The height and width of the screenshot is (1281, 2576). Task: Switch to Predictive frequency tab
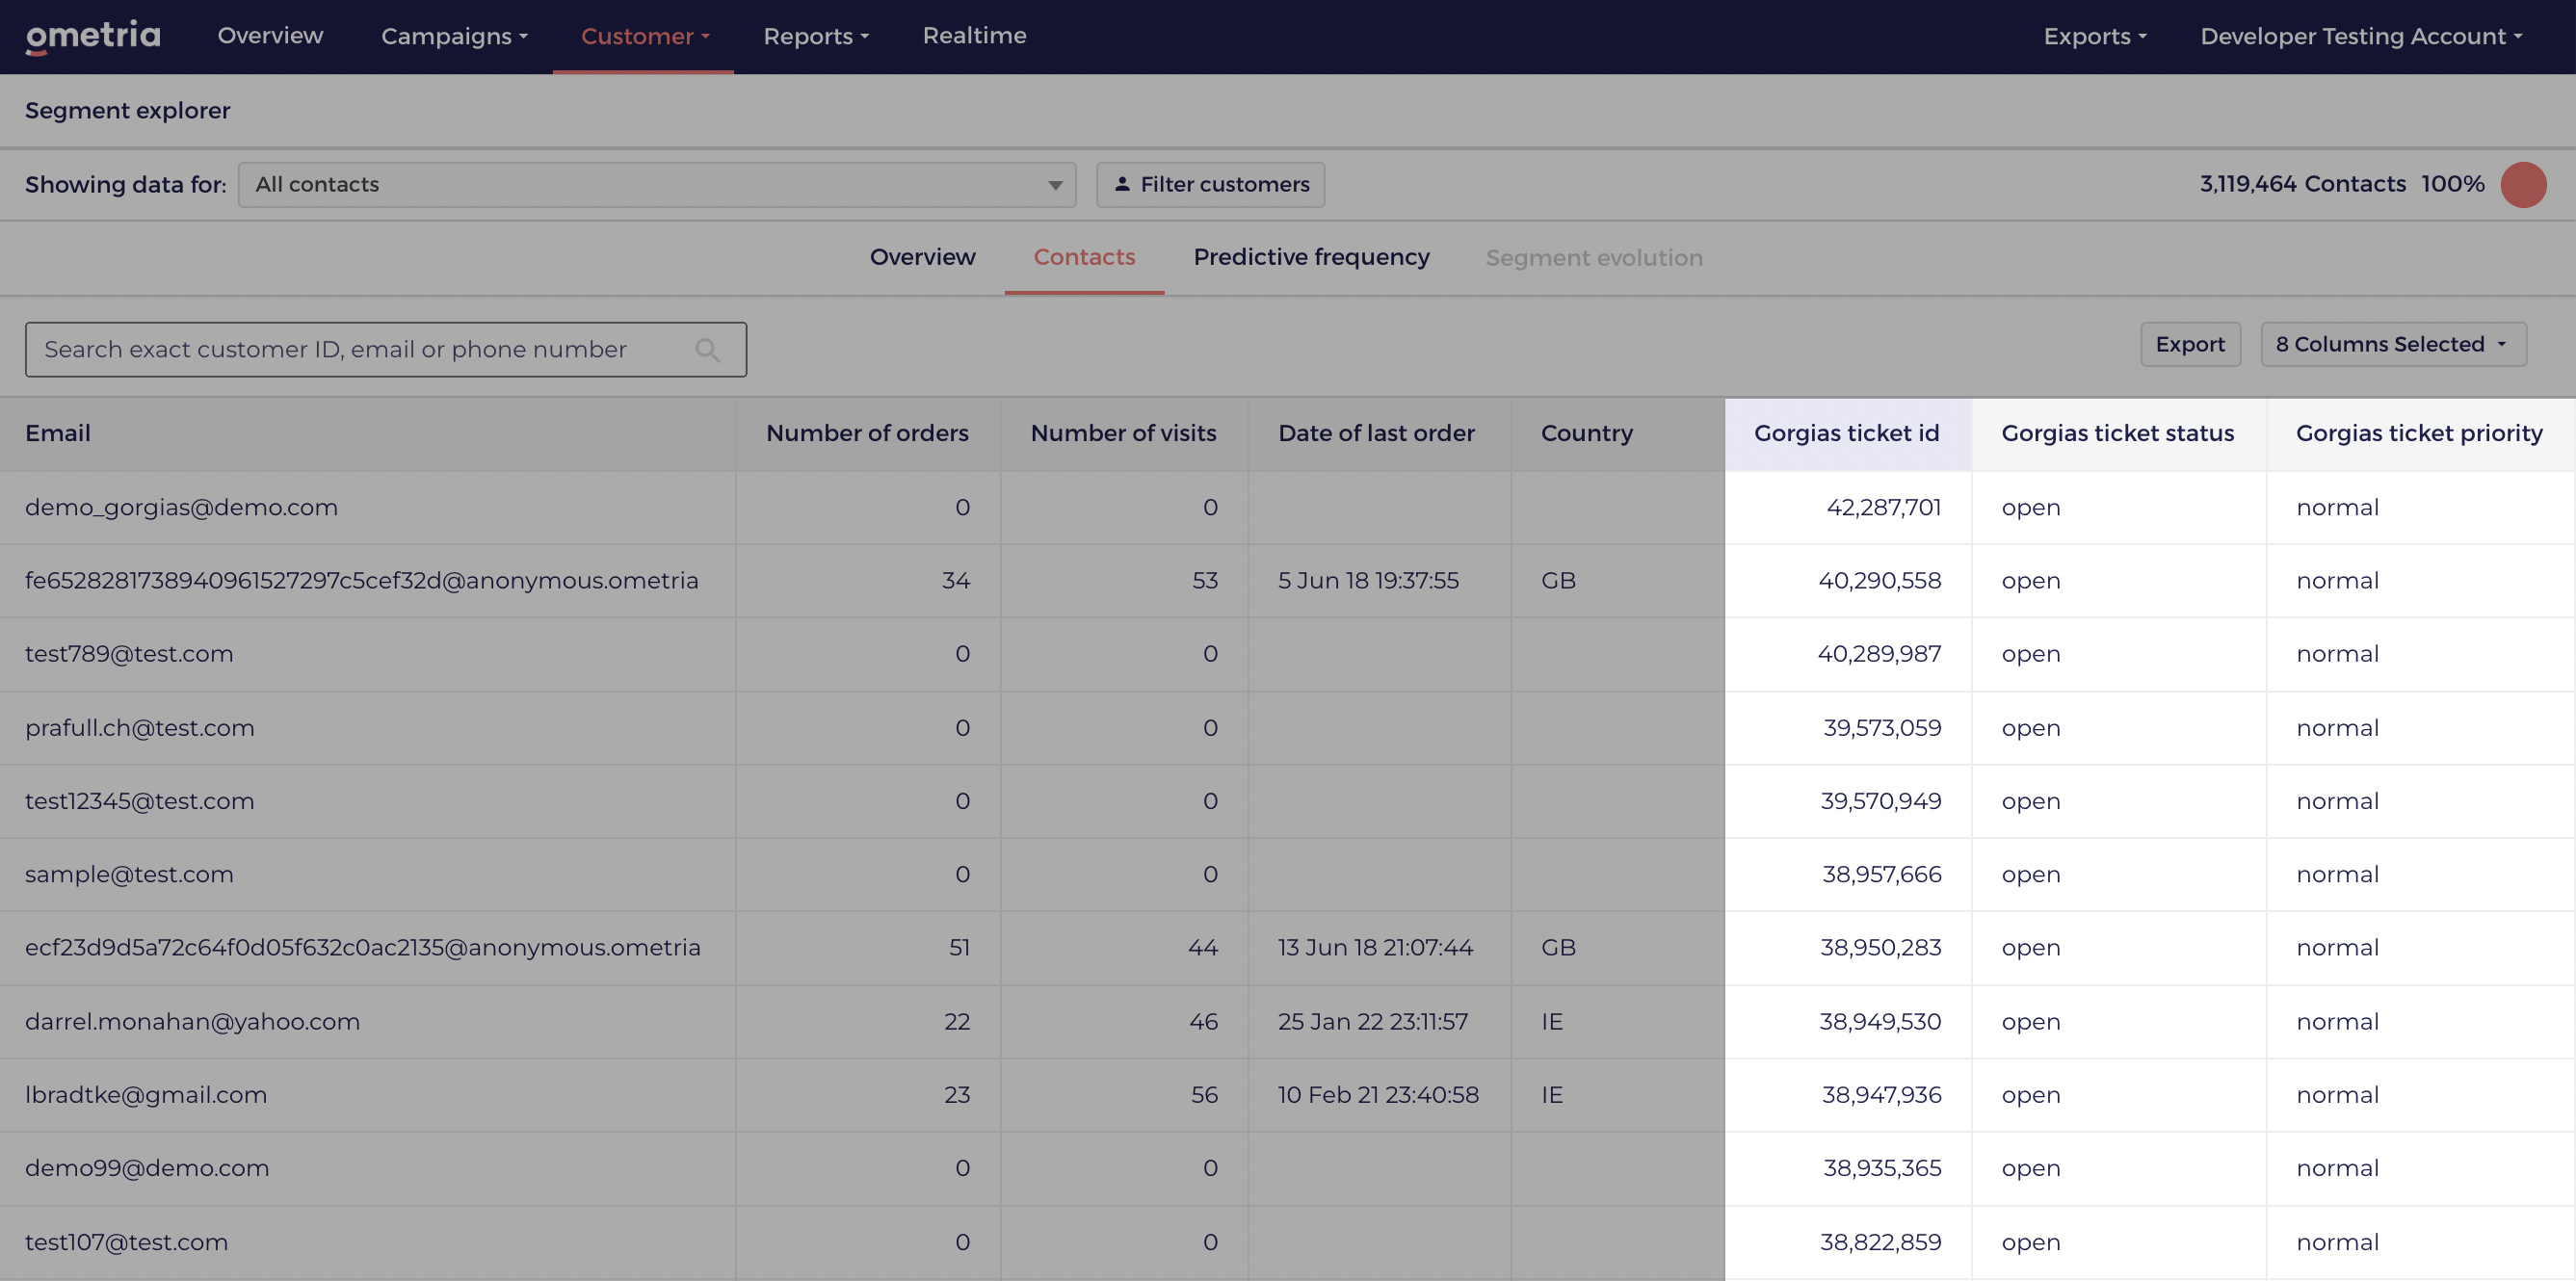[1311, 257]
